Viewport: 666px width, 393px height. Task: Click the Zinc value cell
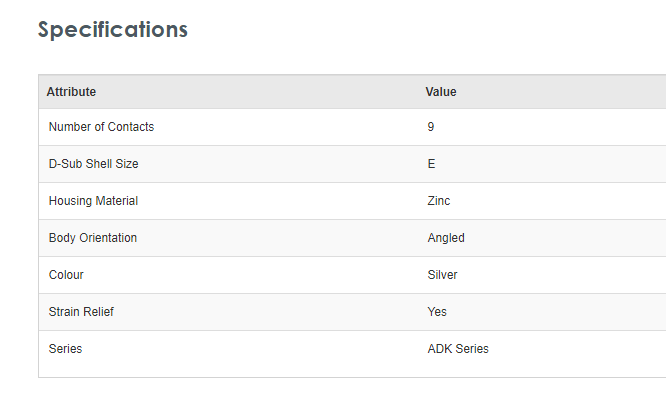[x=439, y=201]
